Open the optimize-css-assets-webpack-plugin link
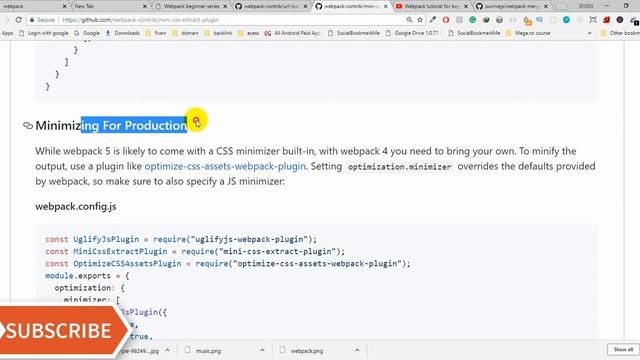The image size is (640, 360). coord(225,166)
